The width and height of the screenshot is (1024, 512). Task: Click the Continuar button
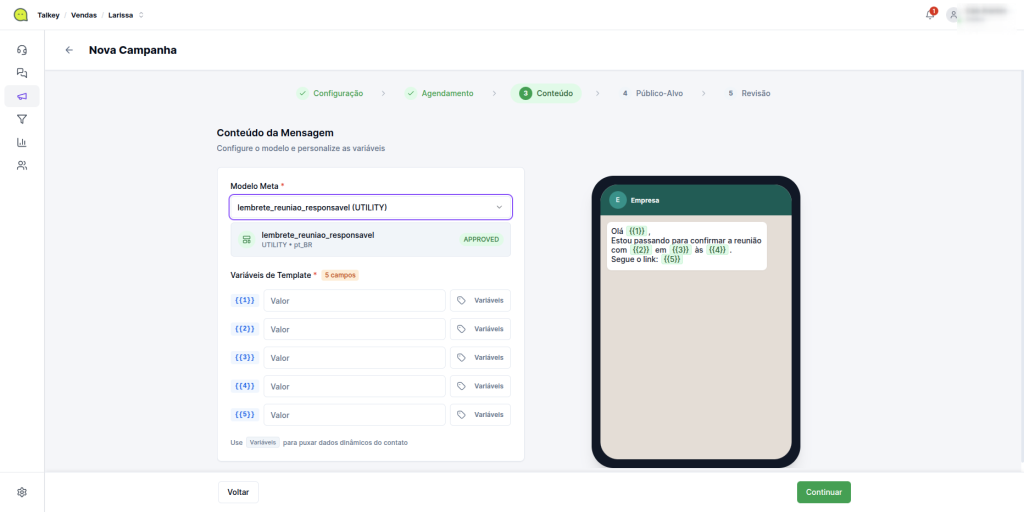click(x=823, y=492)
